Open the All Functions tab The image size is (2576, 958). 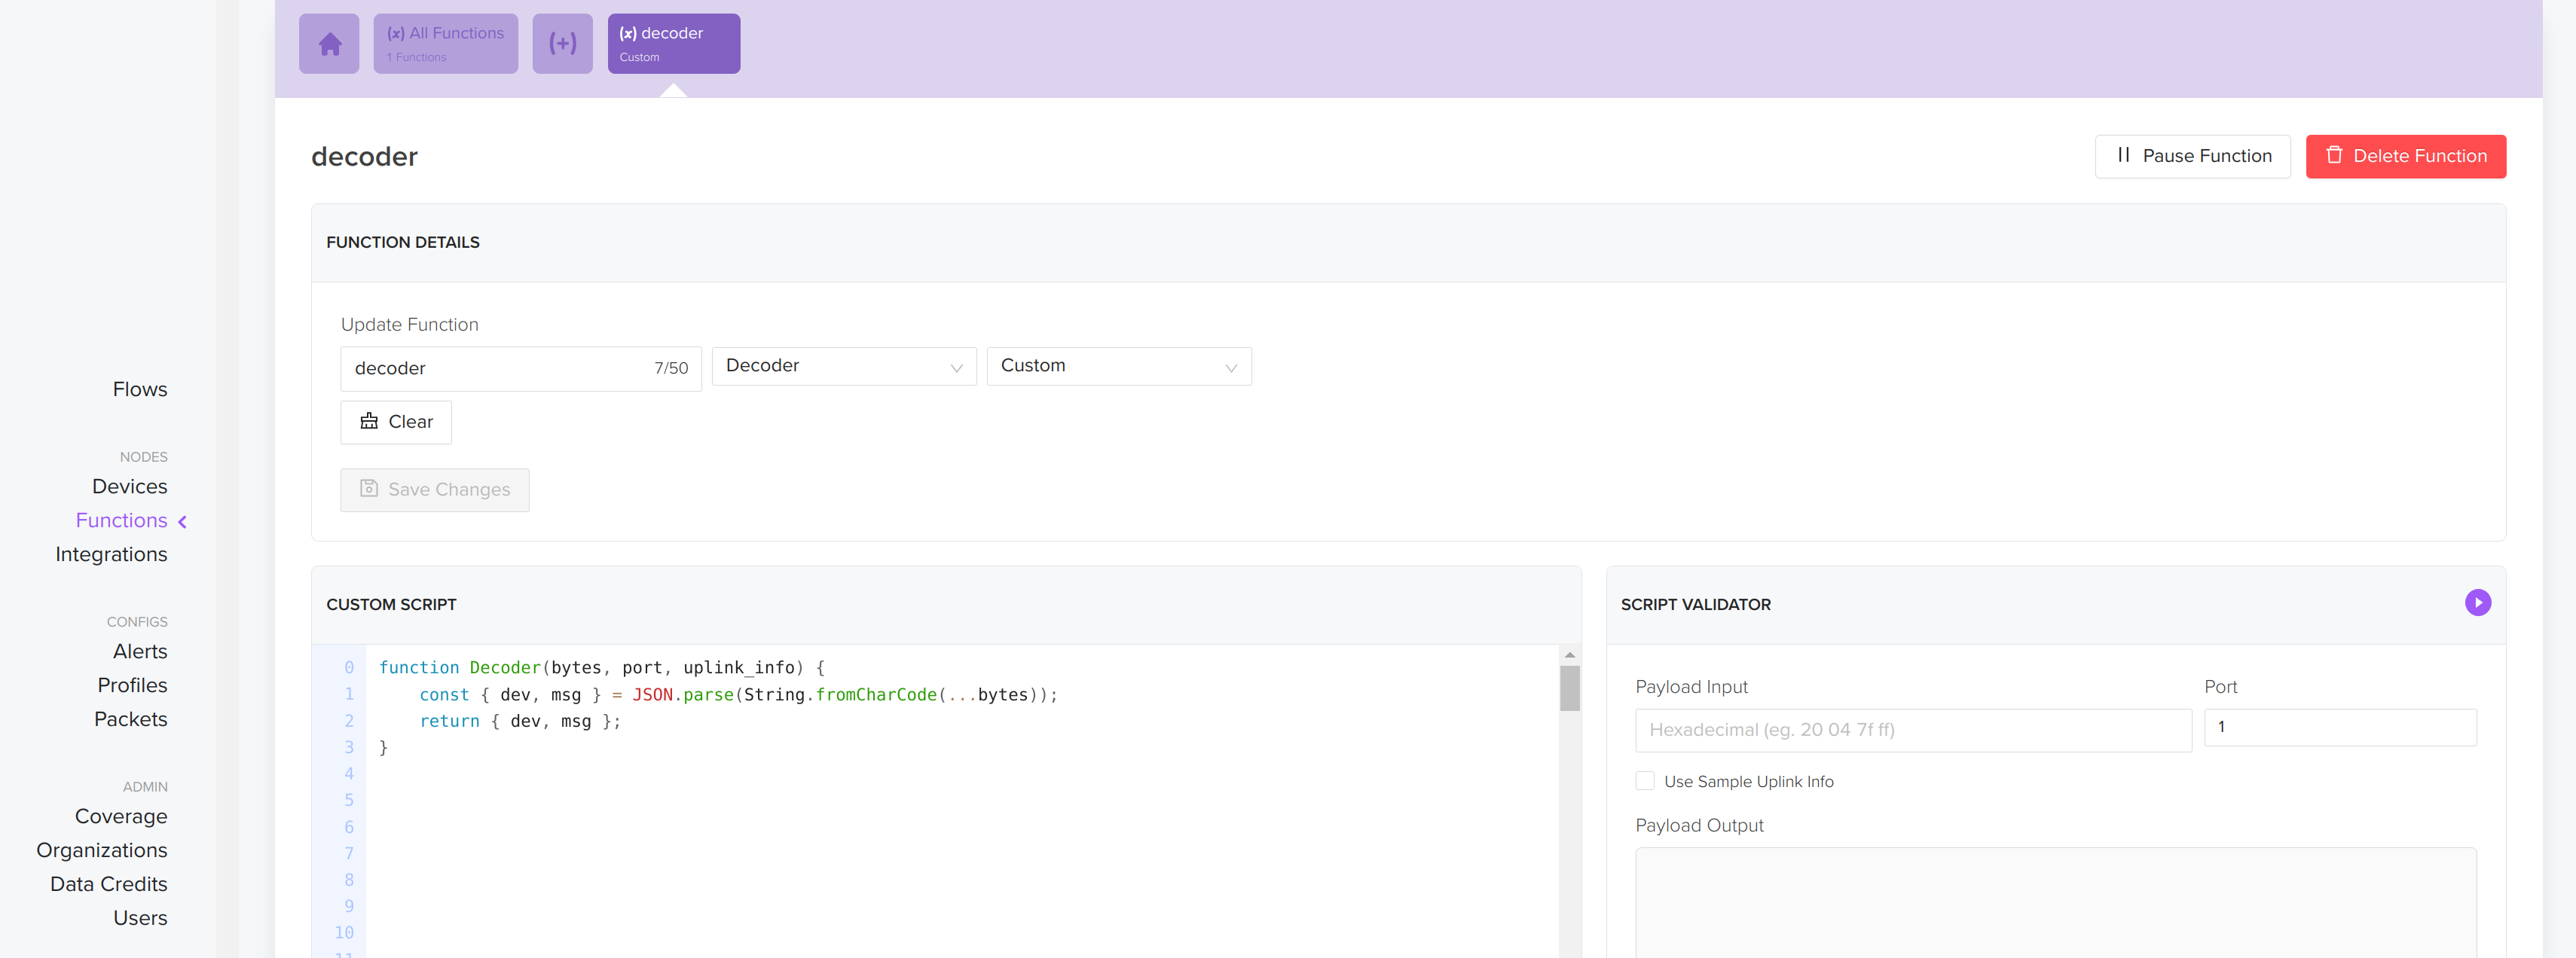[446, 44]
